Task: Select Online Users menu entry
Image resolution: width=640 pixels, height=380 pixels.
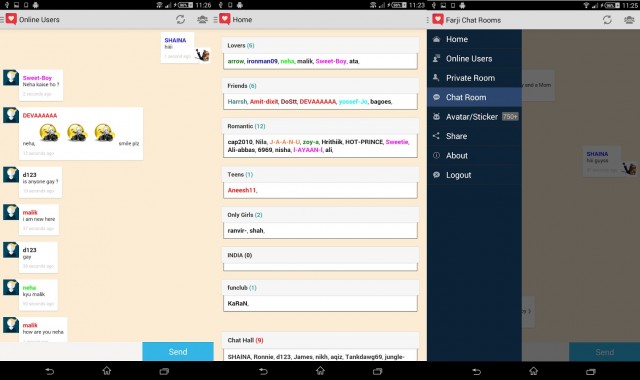Action: 474,59
